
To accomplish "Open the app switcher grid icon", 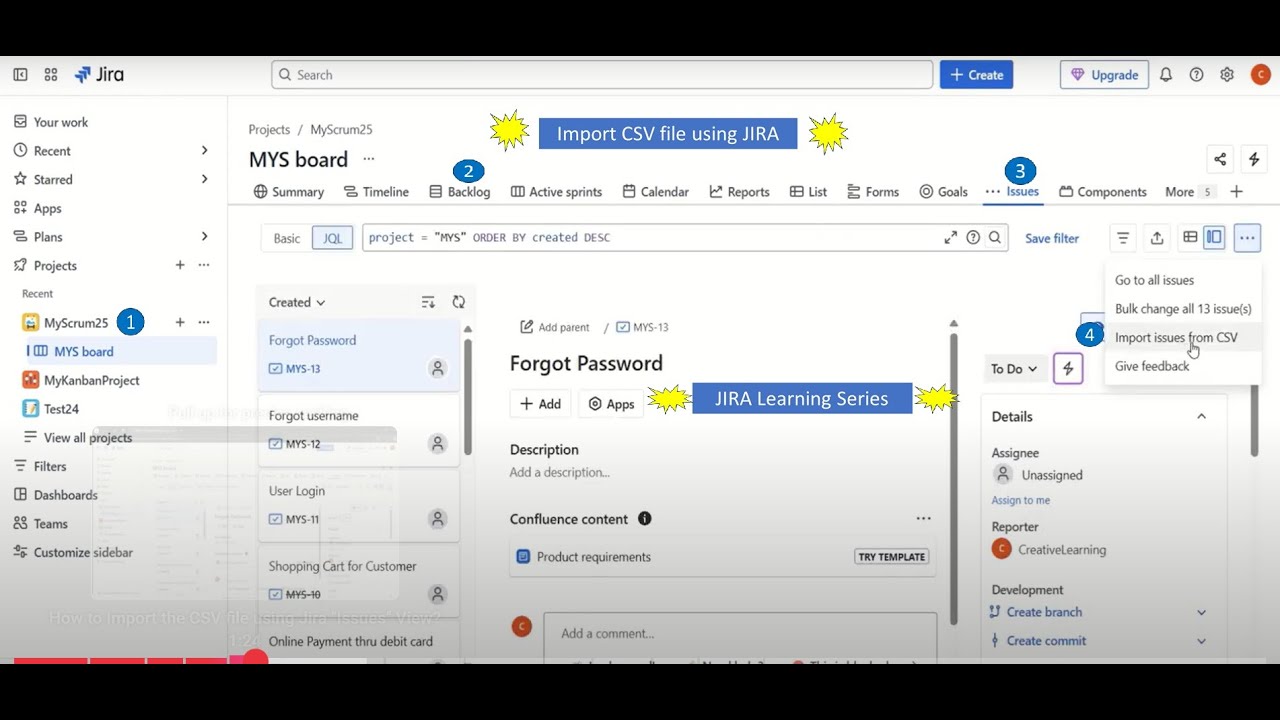I will (51, 75).
